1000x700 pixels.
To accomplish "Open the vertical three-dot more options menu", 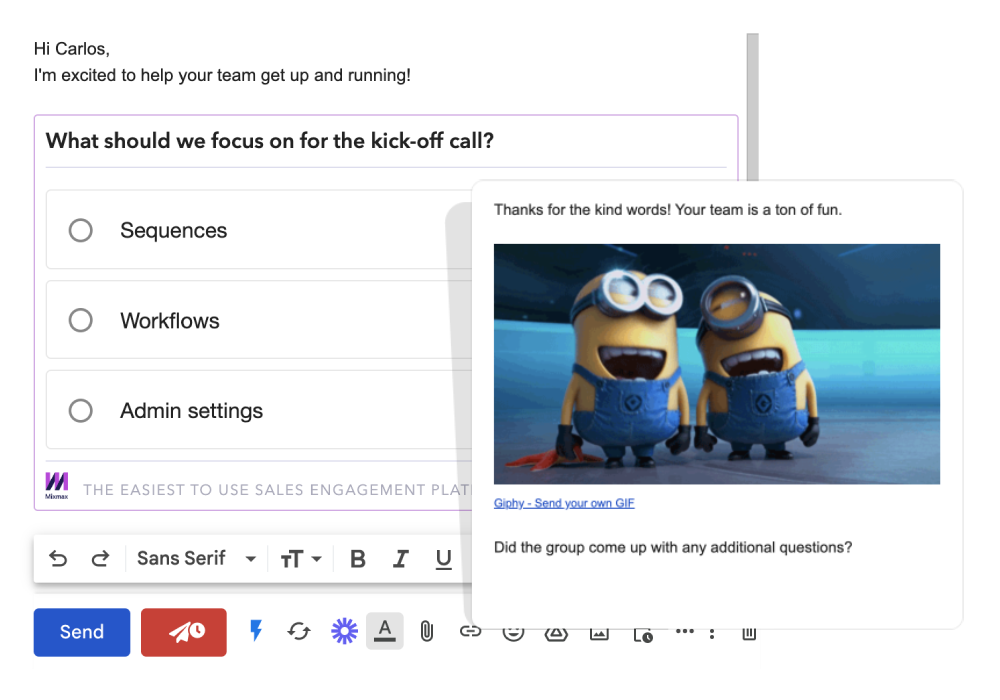I will point(712,634).
